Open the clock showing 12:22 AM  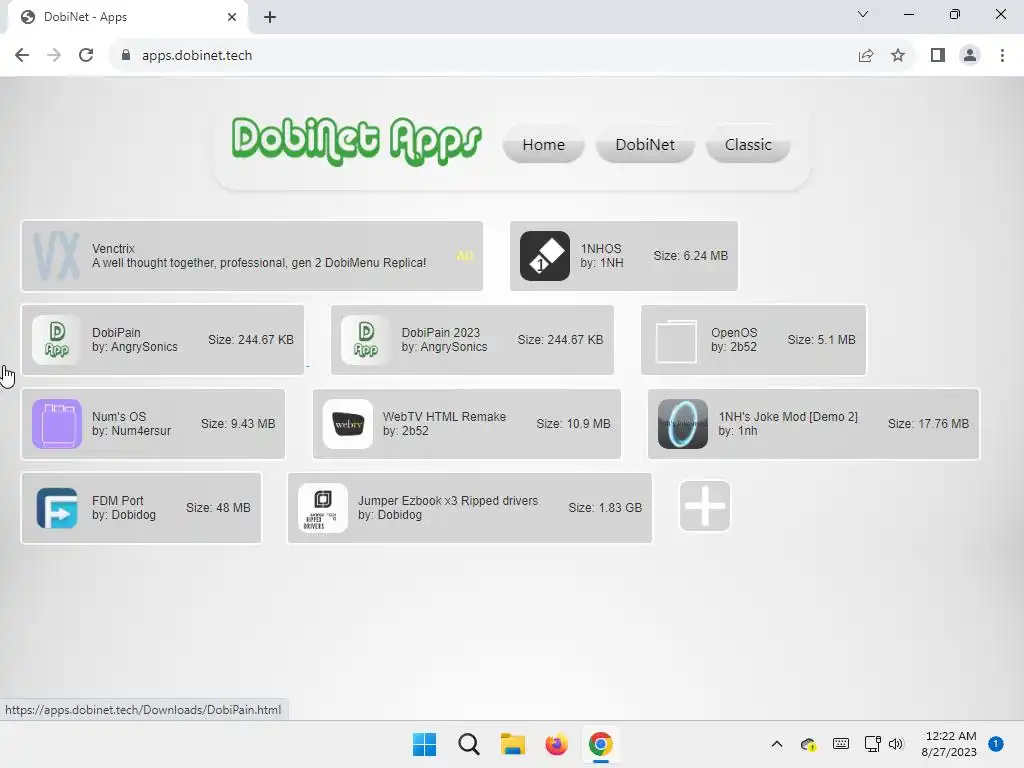coord(950,744)
